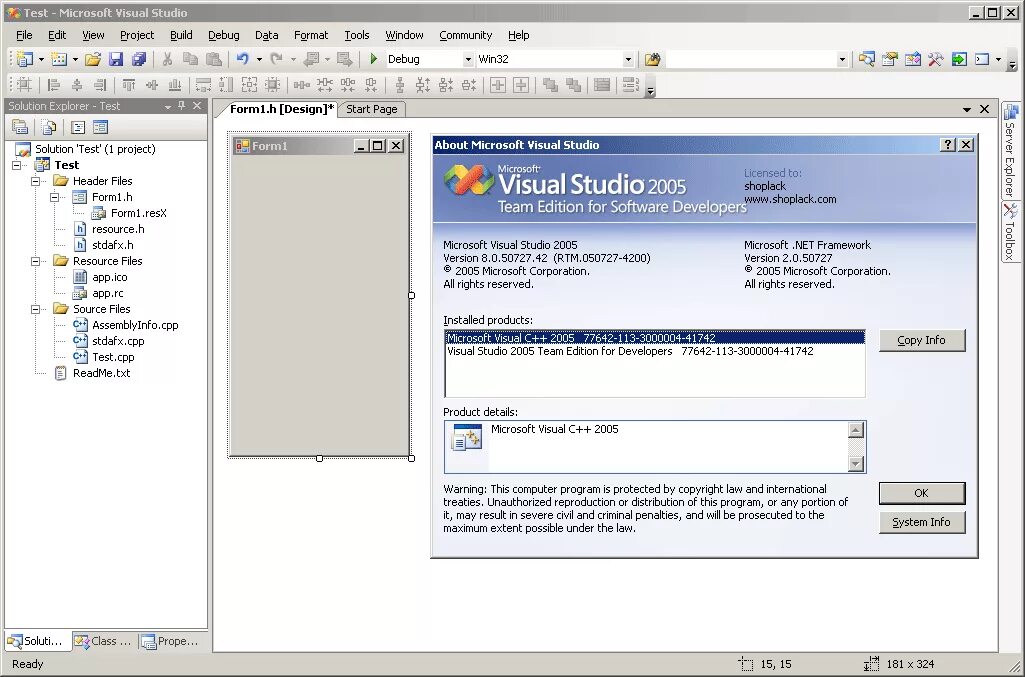Click the Align Lefts layout icon
Screen dimensions: 1025x677
[54, 85]
